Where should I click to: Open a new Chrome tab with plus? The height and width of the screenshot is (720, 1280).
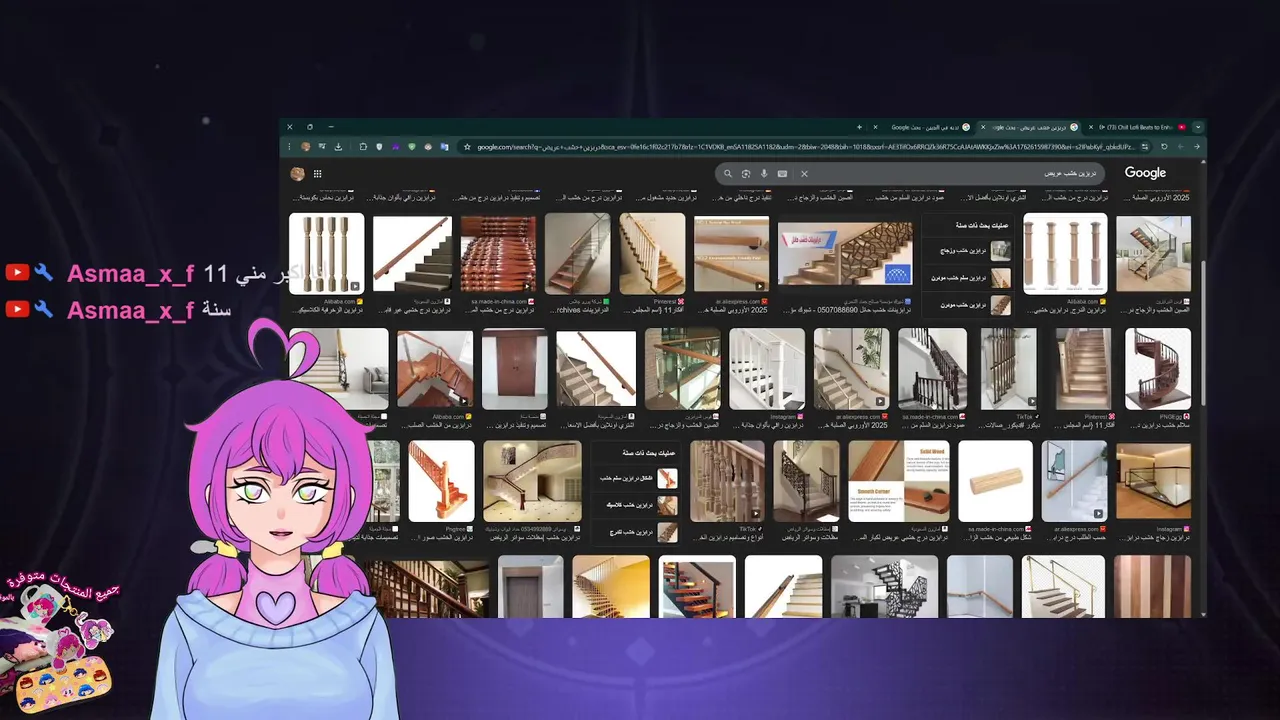(859, 127)
